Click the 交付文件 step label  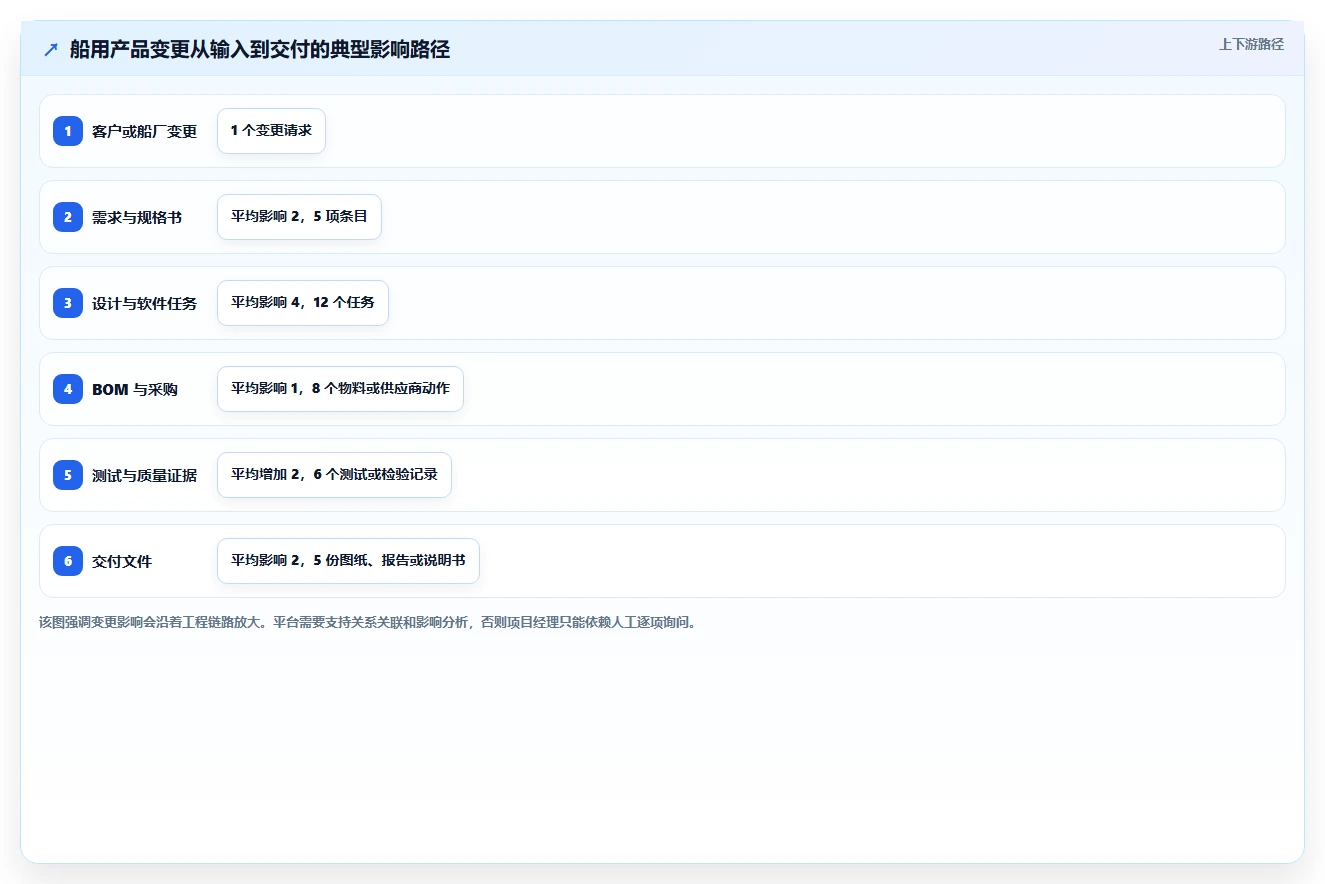point(122,562)
